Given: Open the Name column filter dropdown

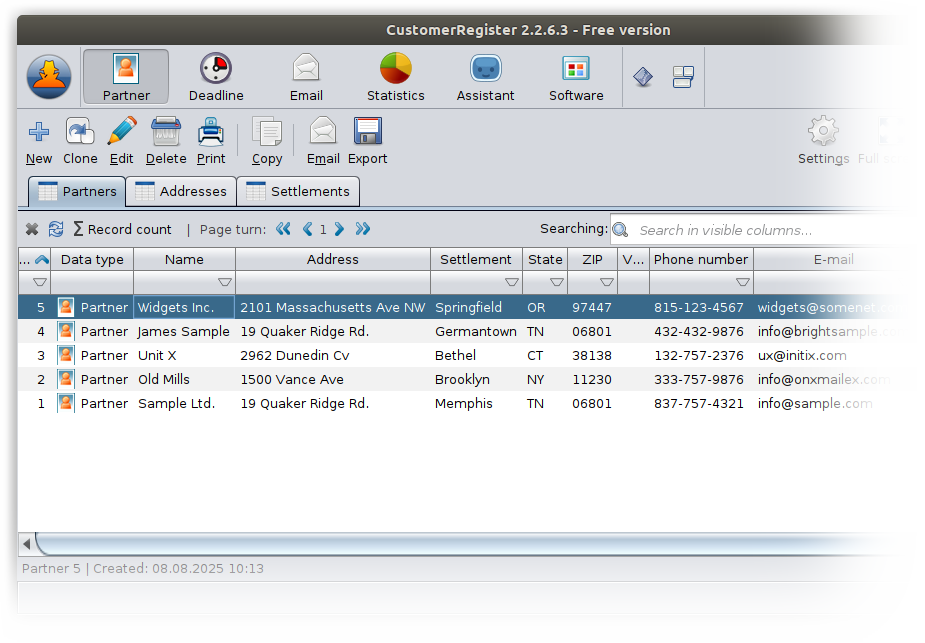Looking at the screenshot, I should pyautogui.click(x=225, y=282).
